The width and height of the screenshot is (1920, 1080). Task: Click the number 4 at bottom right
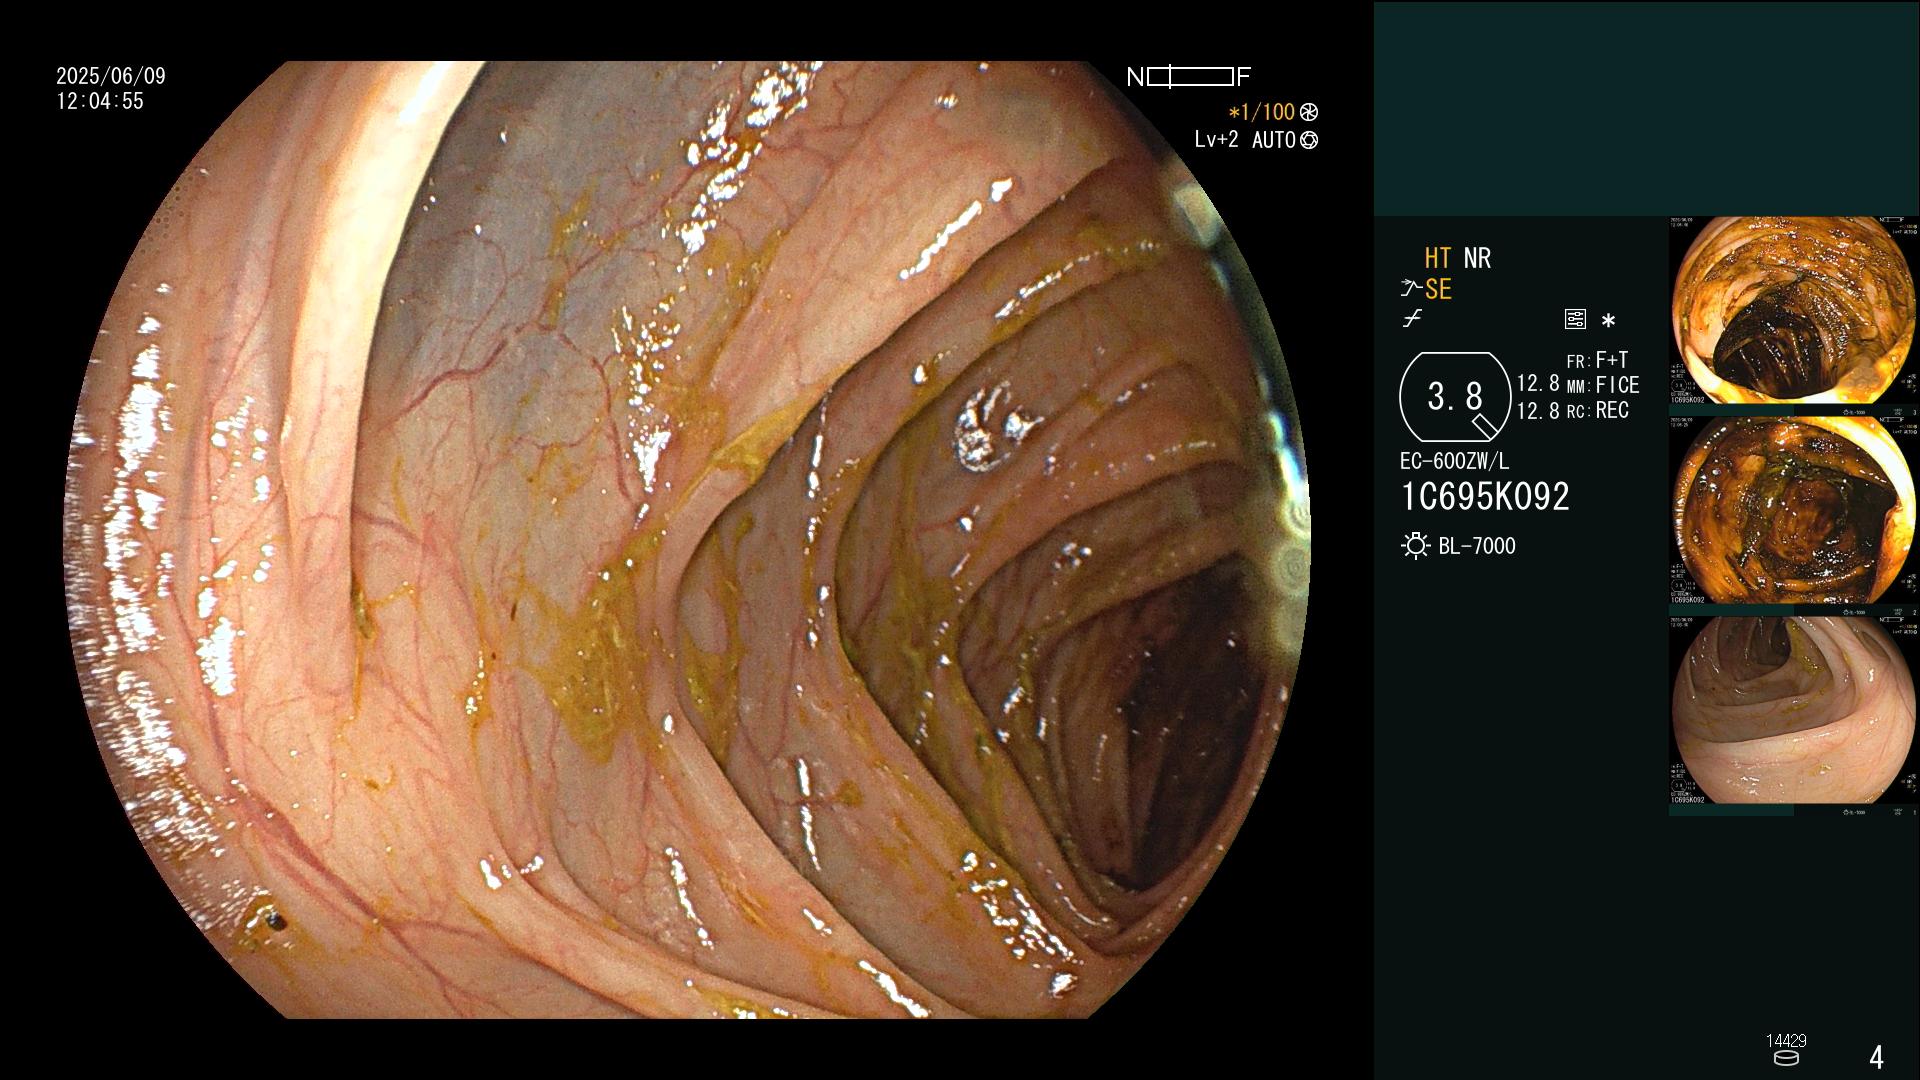(x=1876, y=1057)
